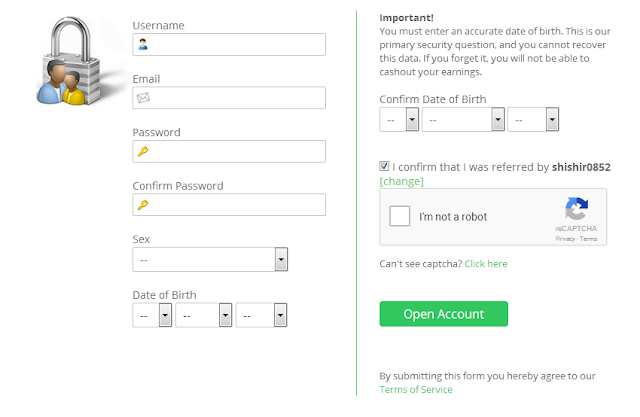This screenshot has width=640, height=417.
Task: Click the envelope icon in Email field
Action: pos(143,98)
